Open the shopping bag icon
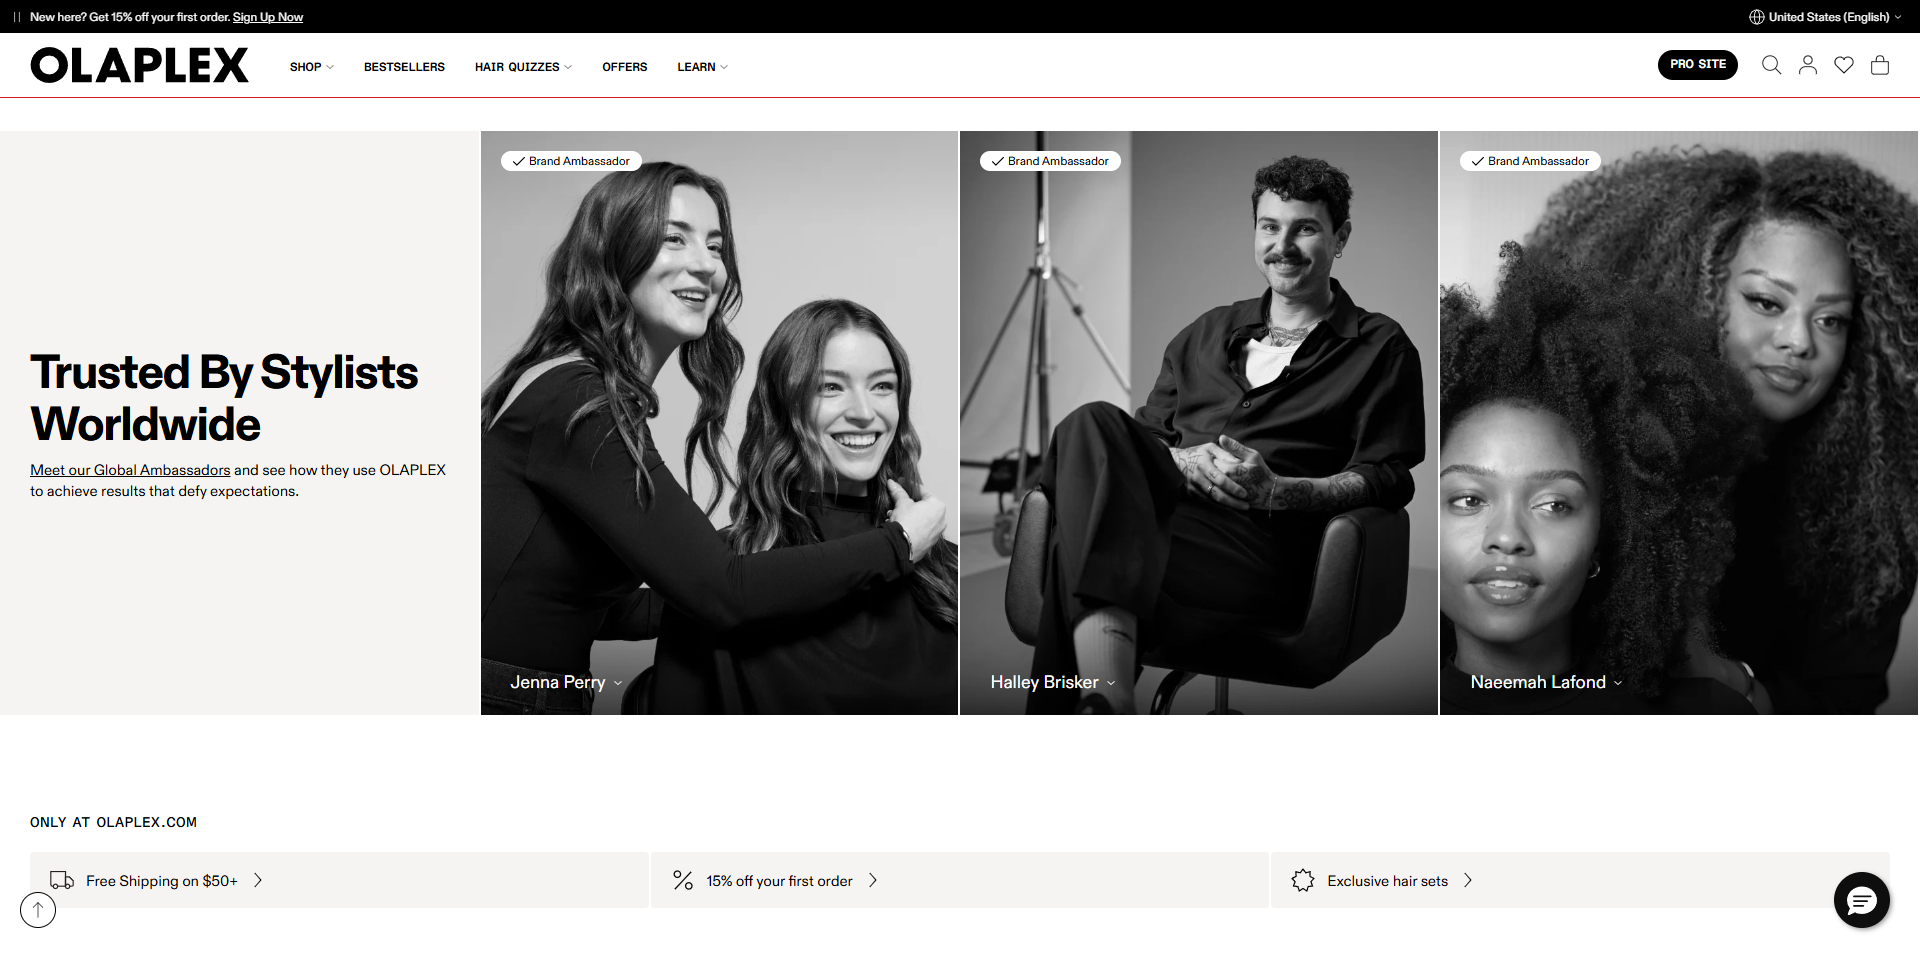 (1879, 65)
